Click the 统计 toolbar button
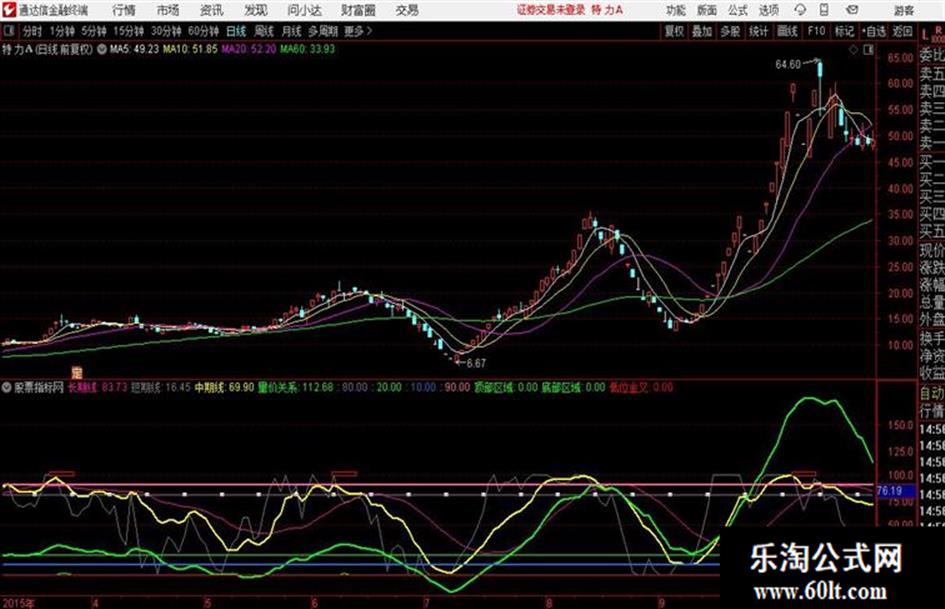 click(x=759, y=31)
